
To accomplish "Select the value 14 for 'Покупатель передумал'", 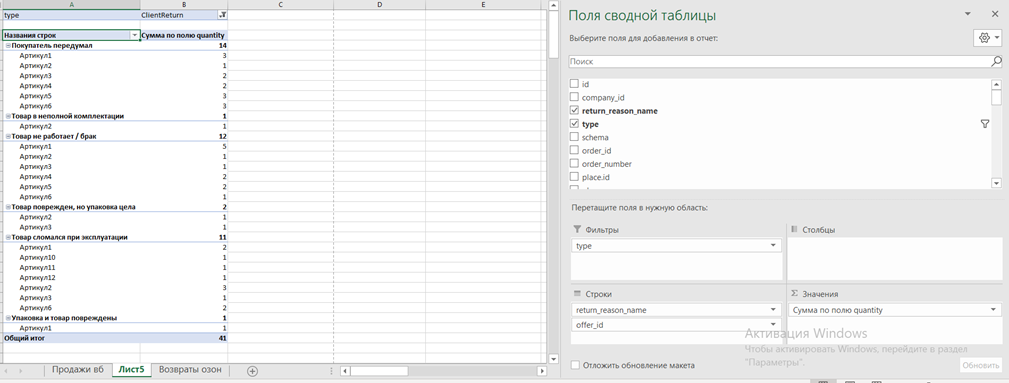I will click(184, 46).
